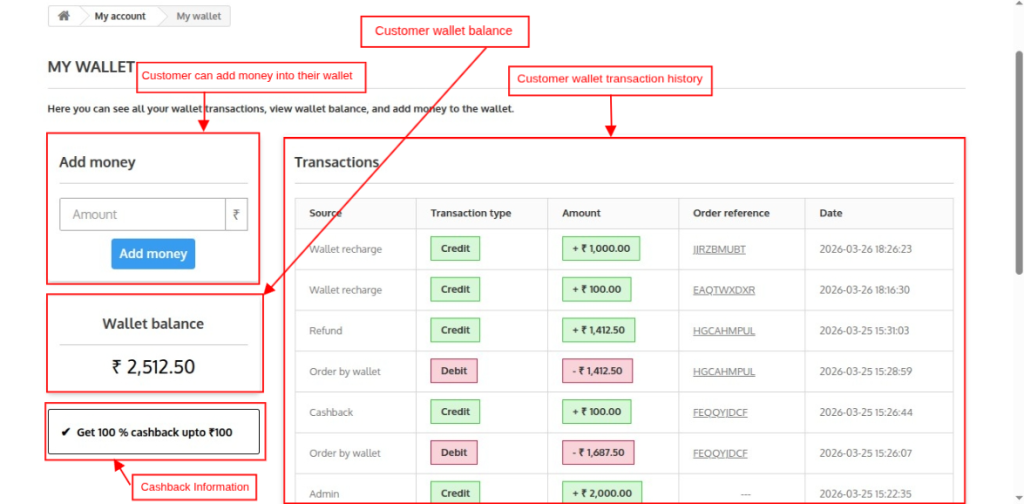Viewport: 1024px width, 504px height.
Task: Open order reference JIRZBMUBT
Action: (719, 249)
